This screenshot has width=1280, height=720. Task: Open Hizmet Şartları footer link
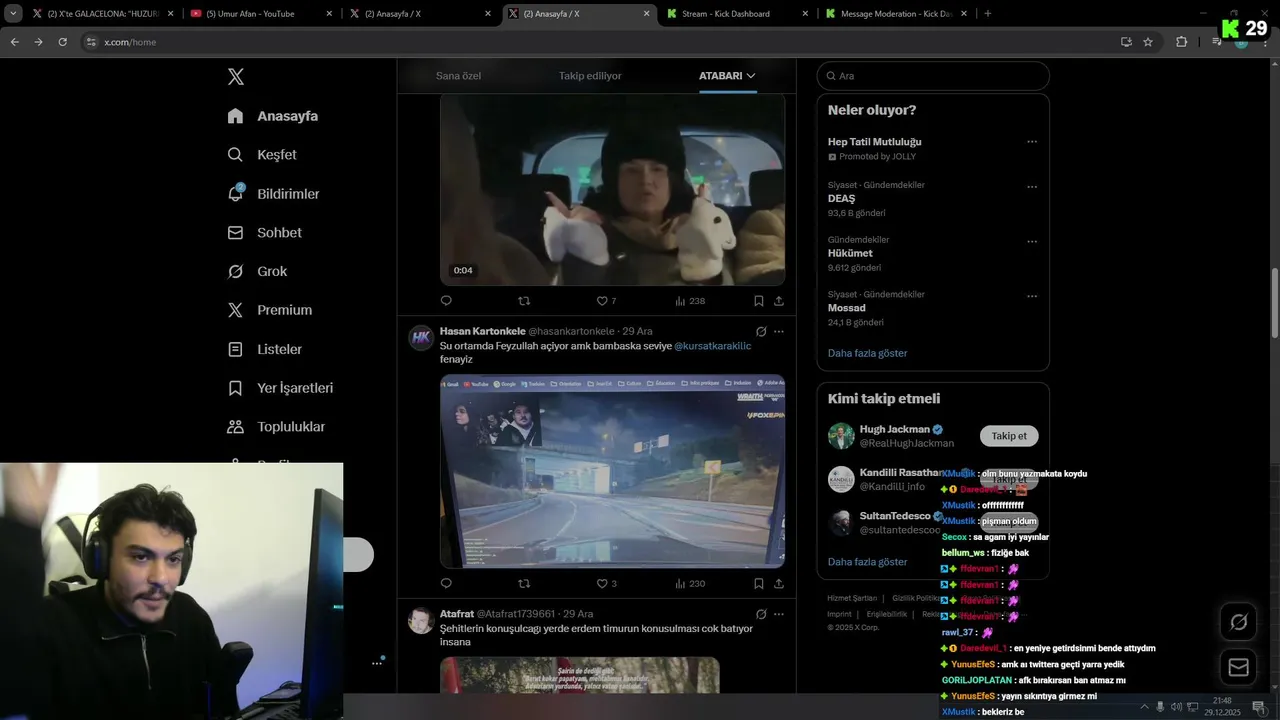point(852,598)
